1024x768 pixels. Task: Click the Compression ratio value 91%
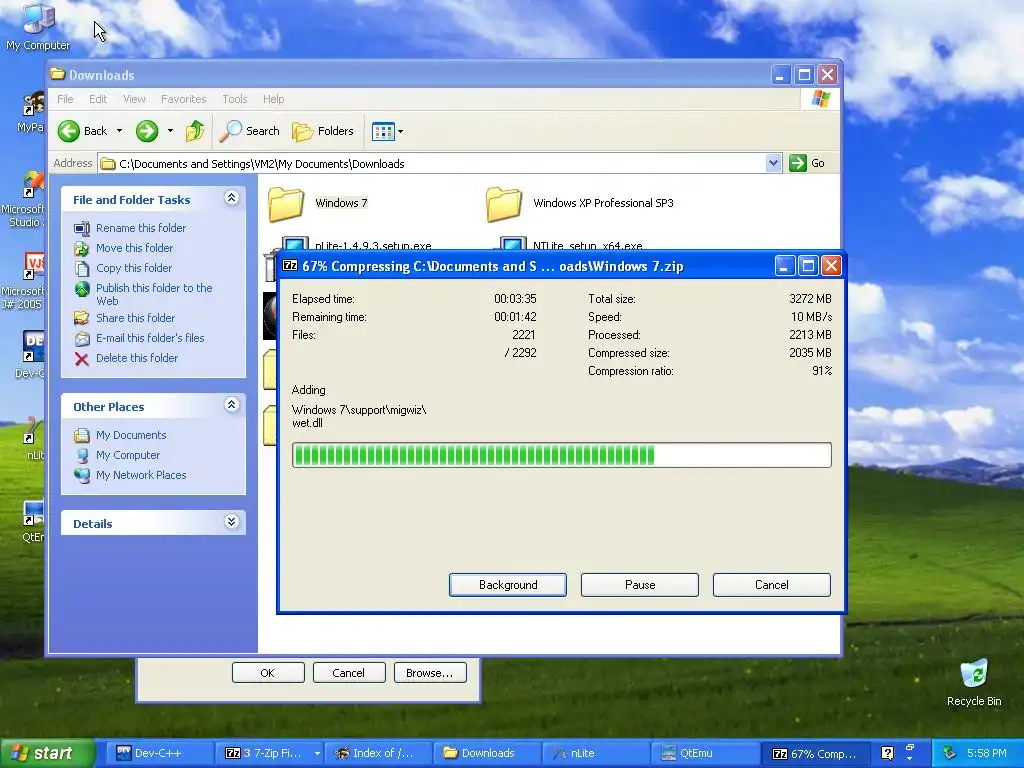click(x=822, y=371)
